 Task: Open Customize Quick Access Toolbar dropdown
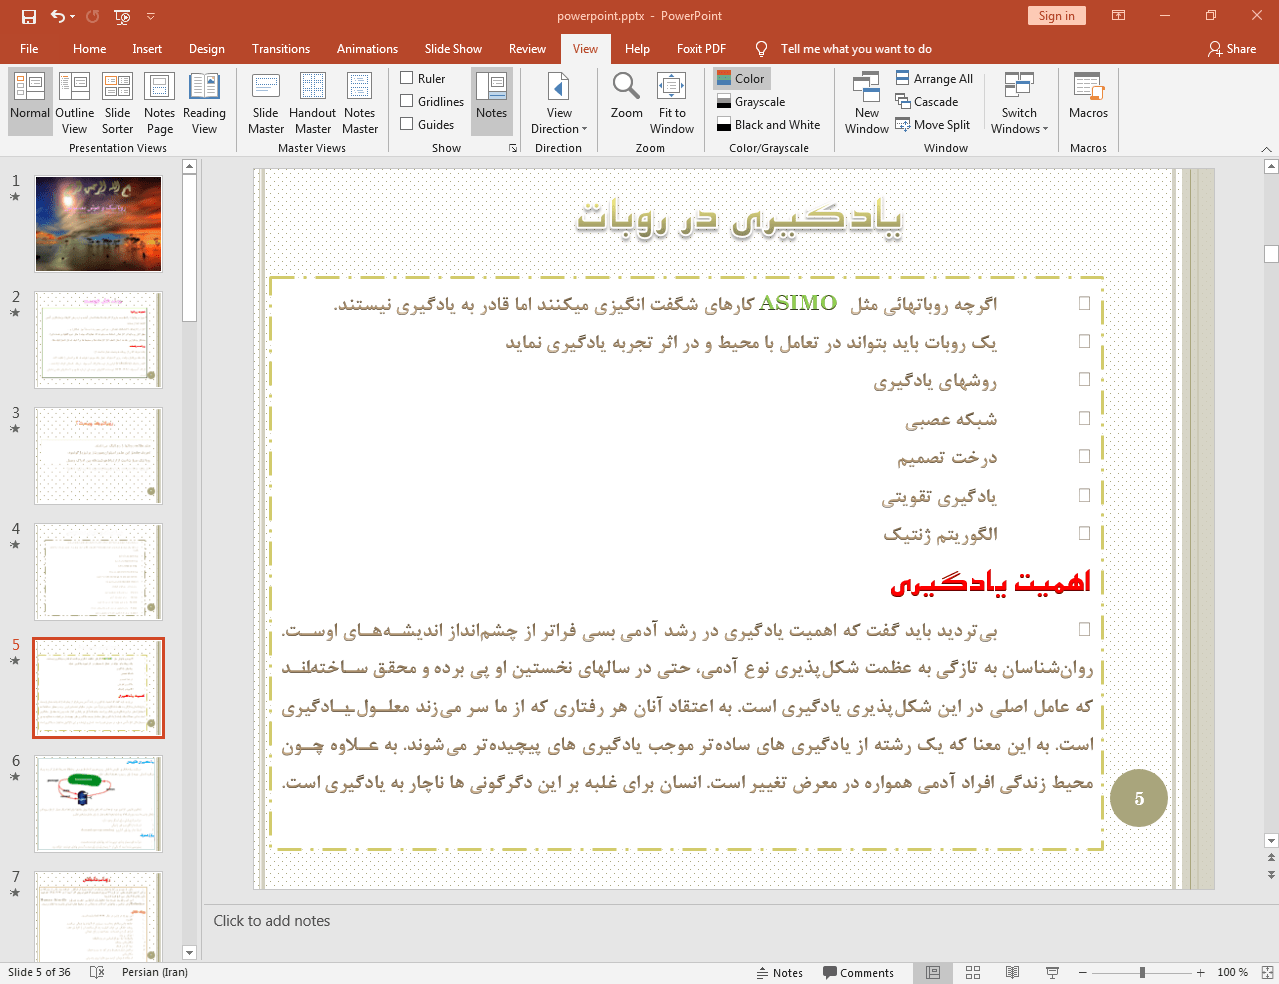click(x=151, y=16)
